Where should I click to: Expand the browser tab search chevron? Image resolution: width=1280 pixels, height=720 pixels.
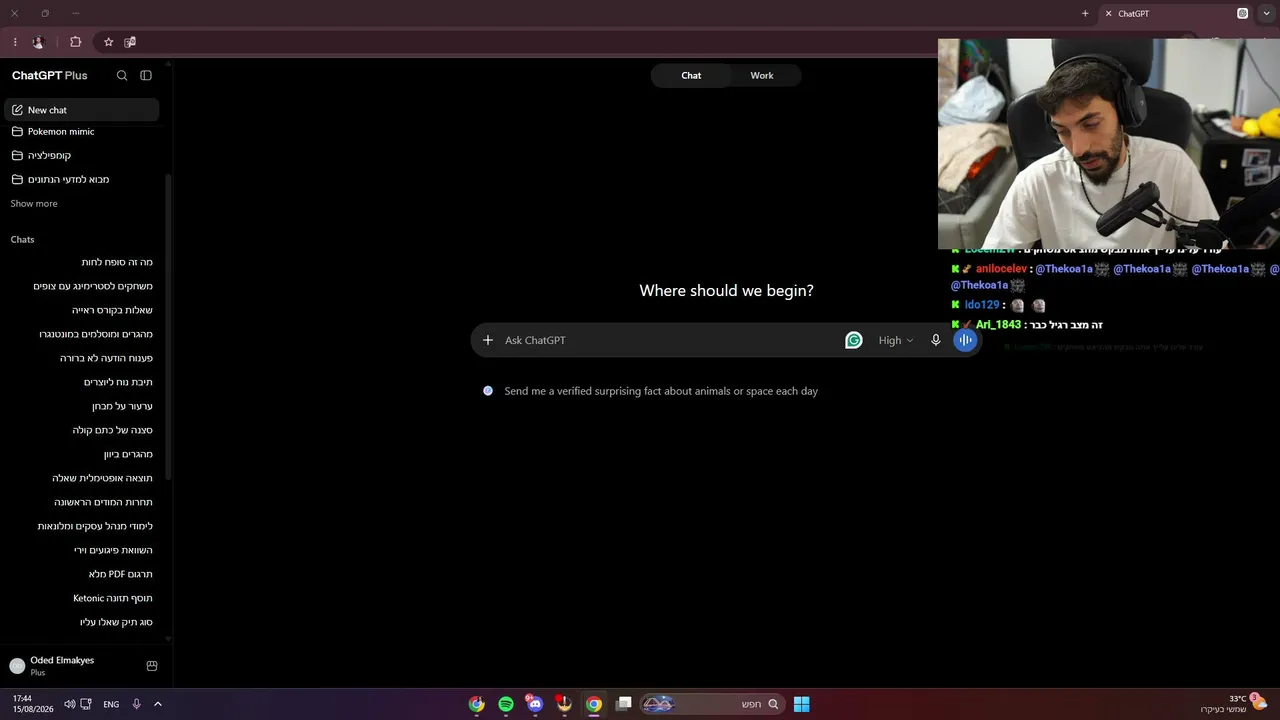(1267, 14)
